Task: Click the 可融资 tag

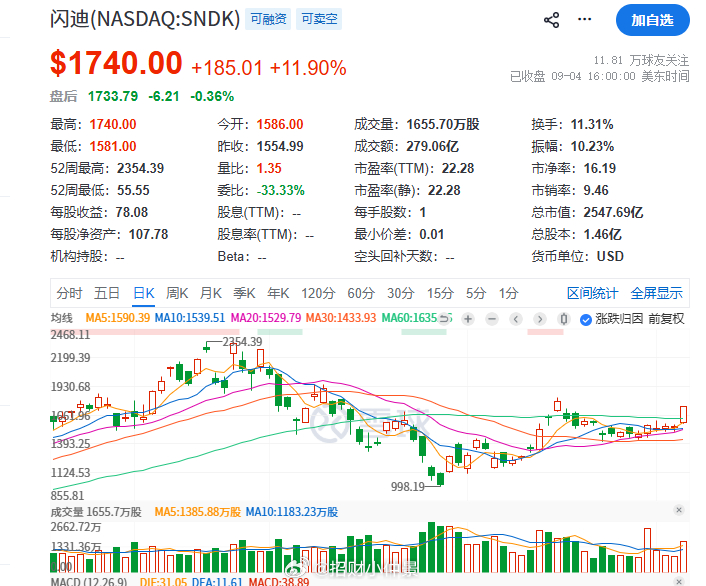Action: click(x=268, y=19)
